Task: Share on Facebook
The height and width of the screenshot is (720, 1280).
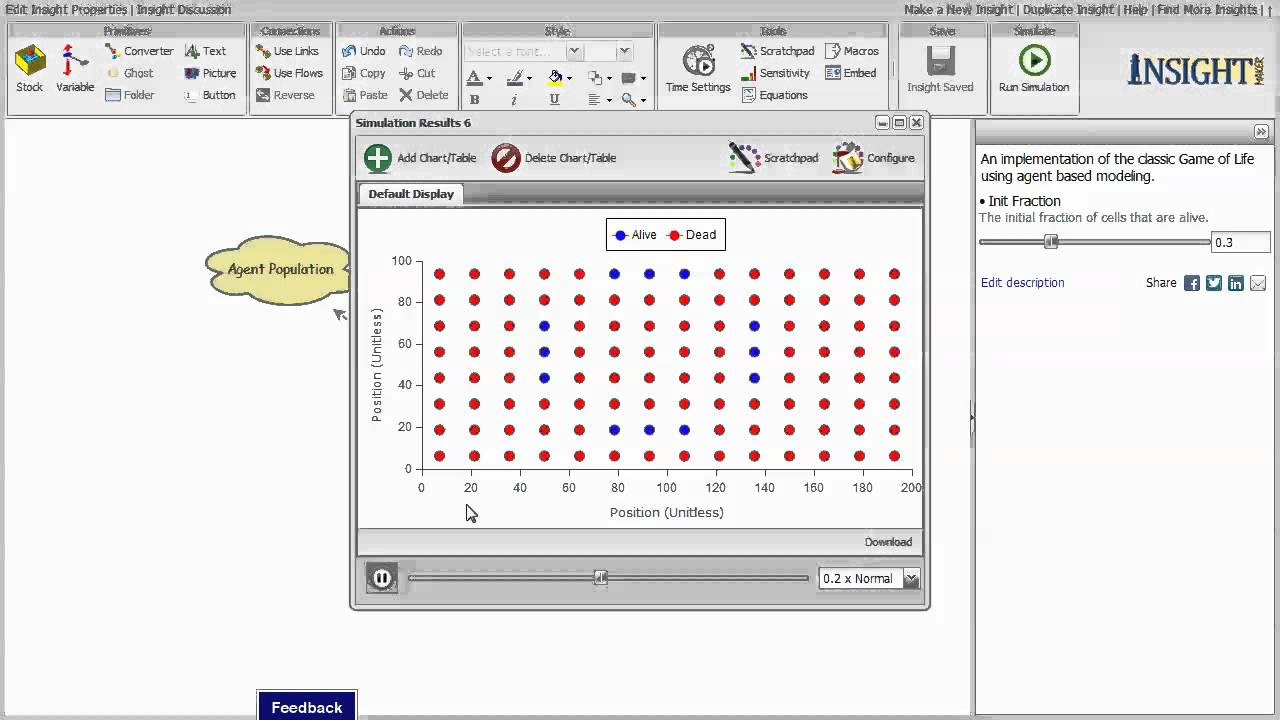Action: pos(1192,283)
